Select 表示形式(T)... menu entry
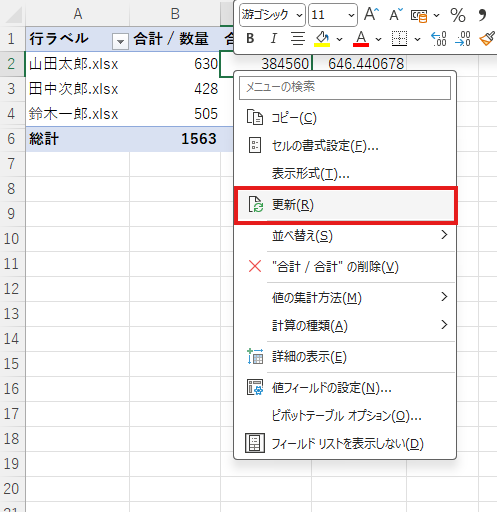The image size is (497, 512). [x=345, y=173]
